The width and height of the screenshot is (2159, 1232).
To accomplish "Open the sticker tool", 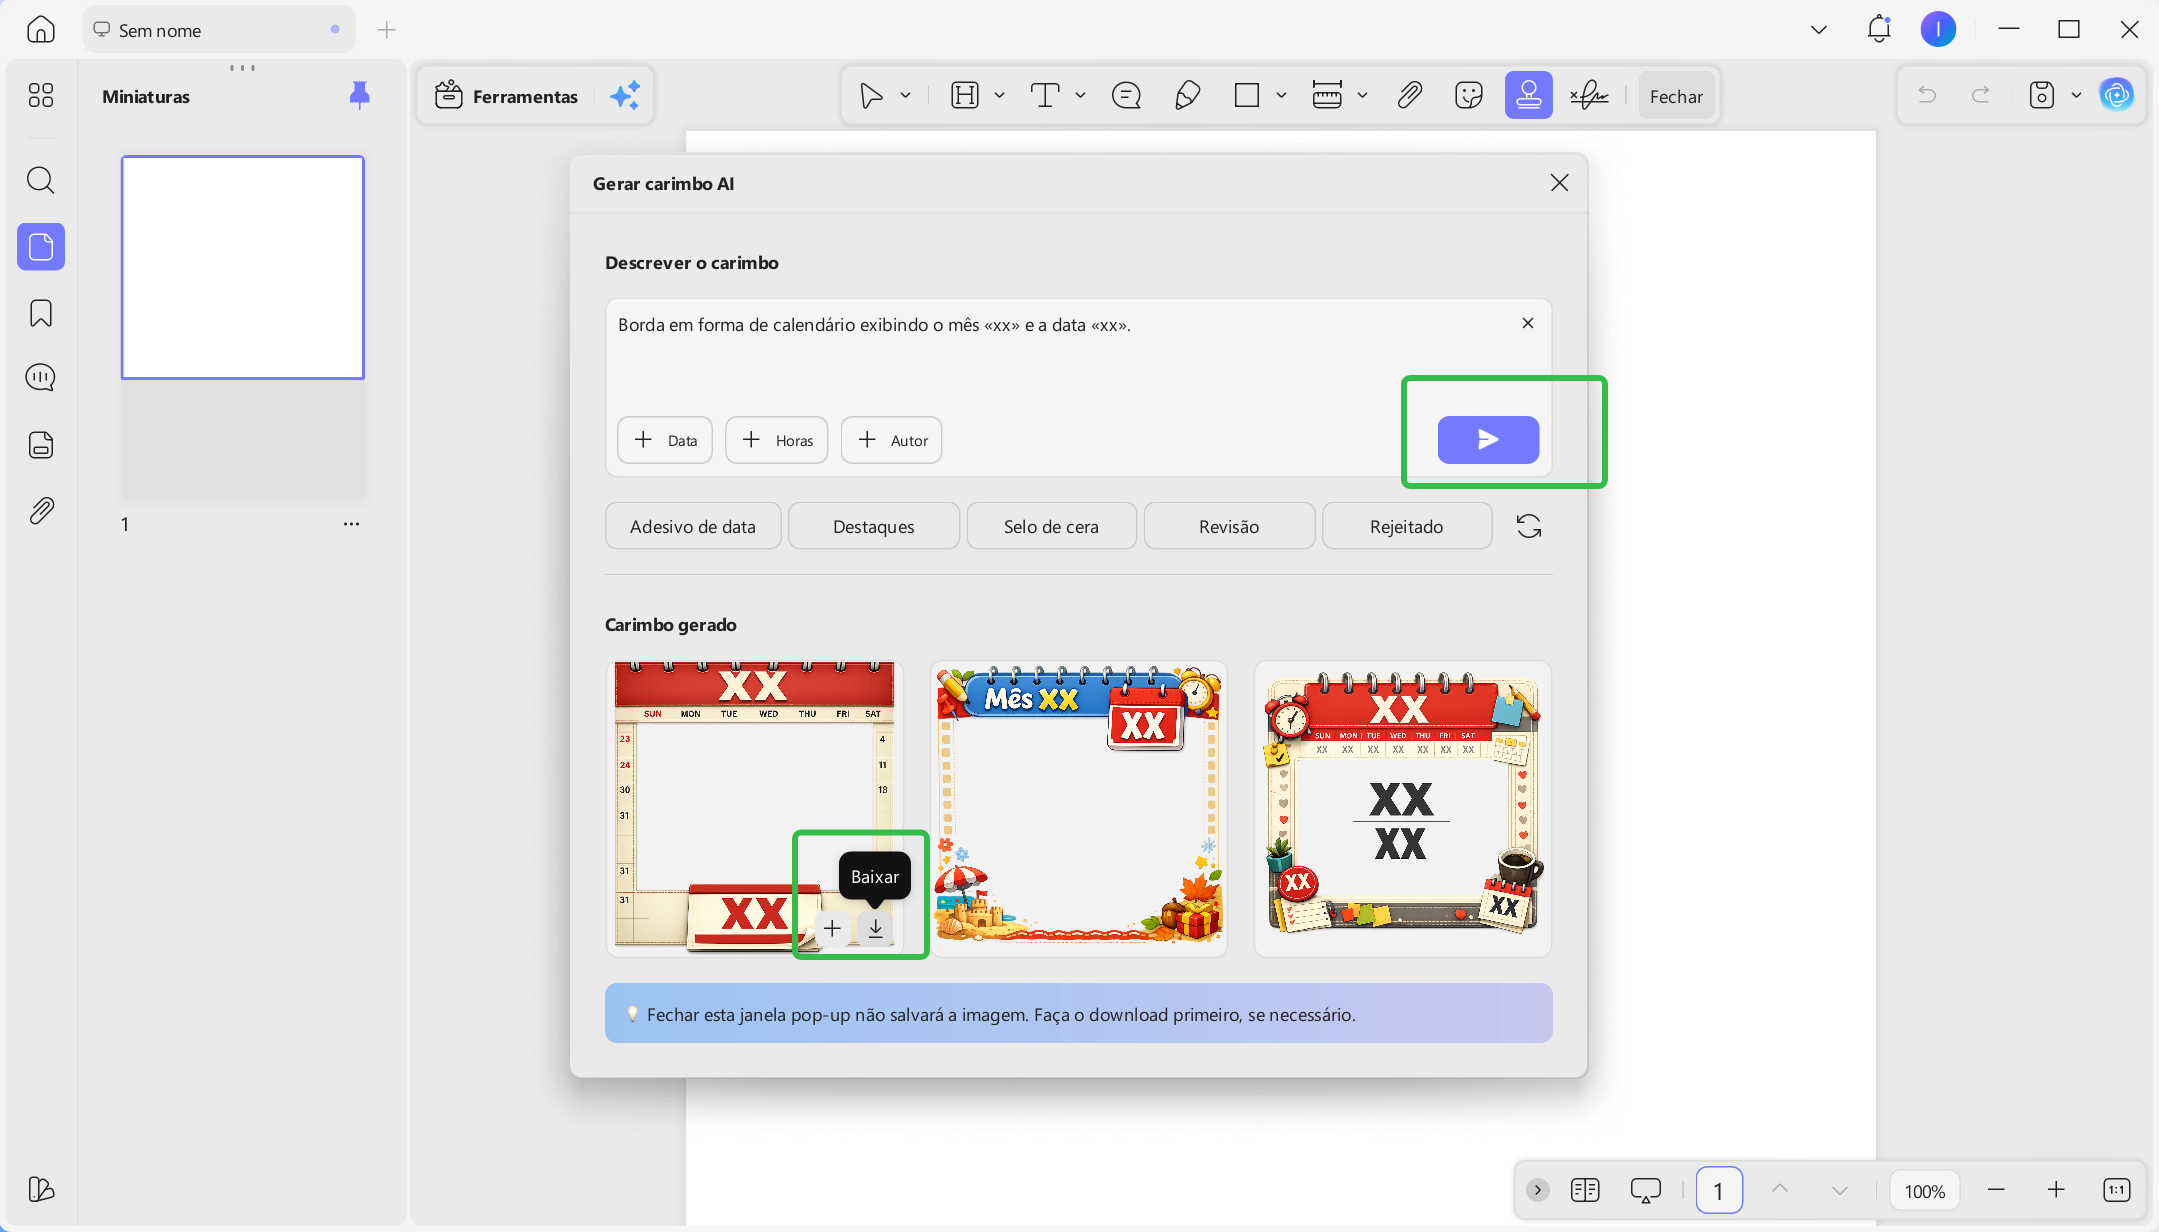I will point(1469,96).
